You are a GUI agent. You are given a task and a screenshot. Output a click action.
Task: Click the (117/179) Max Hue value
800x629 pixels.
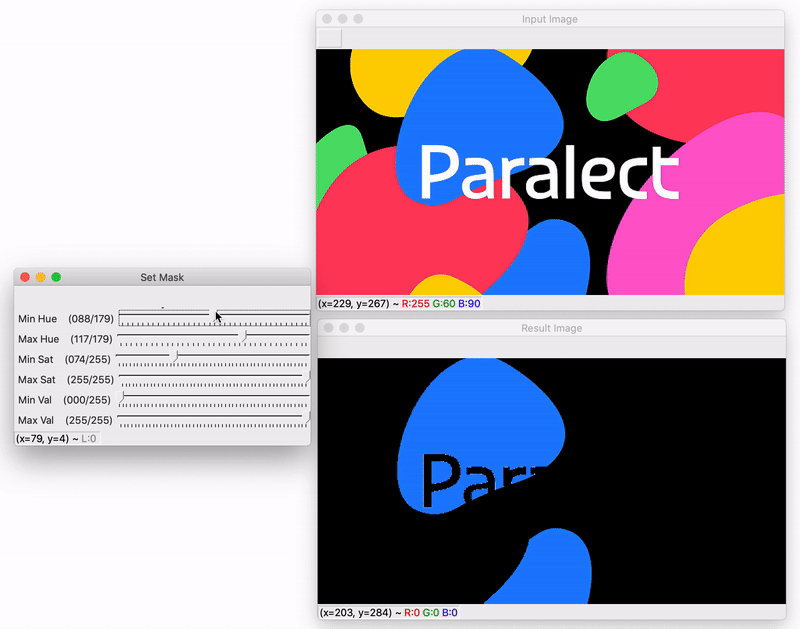91,339
